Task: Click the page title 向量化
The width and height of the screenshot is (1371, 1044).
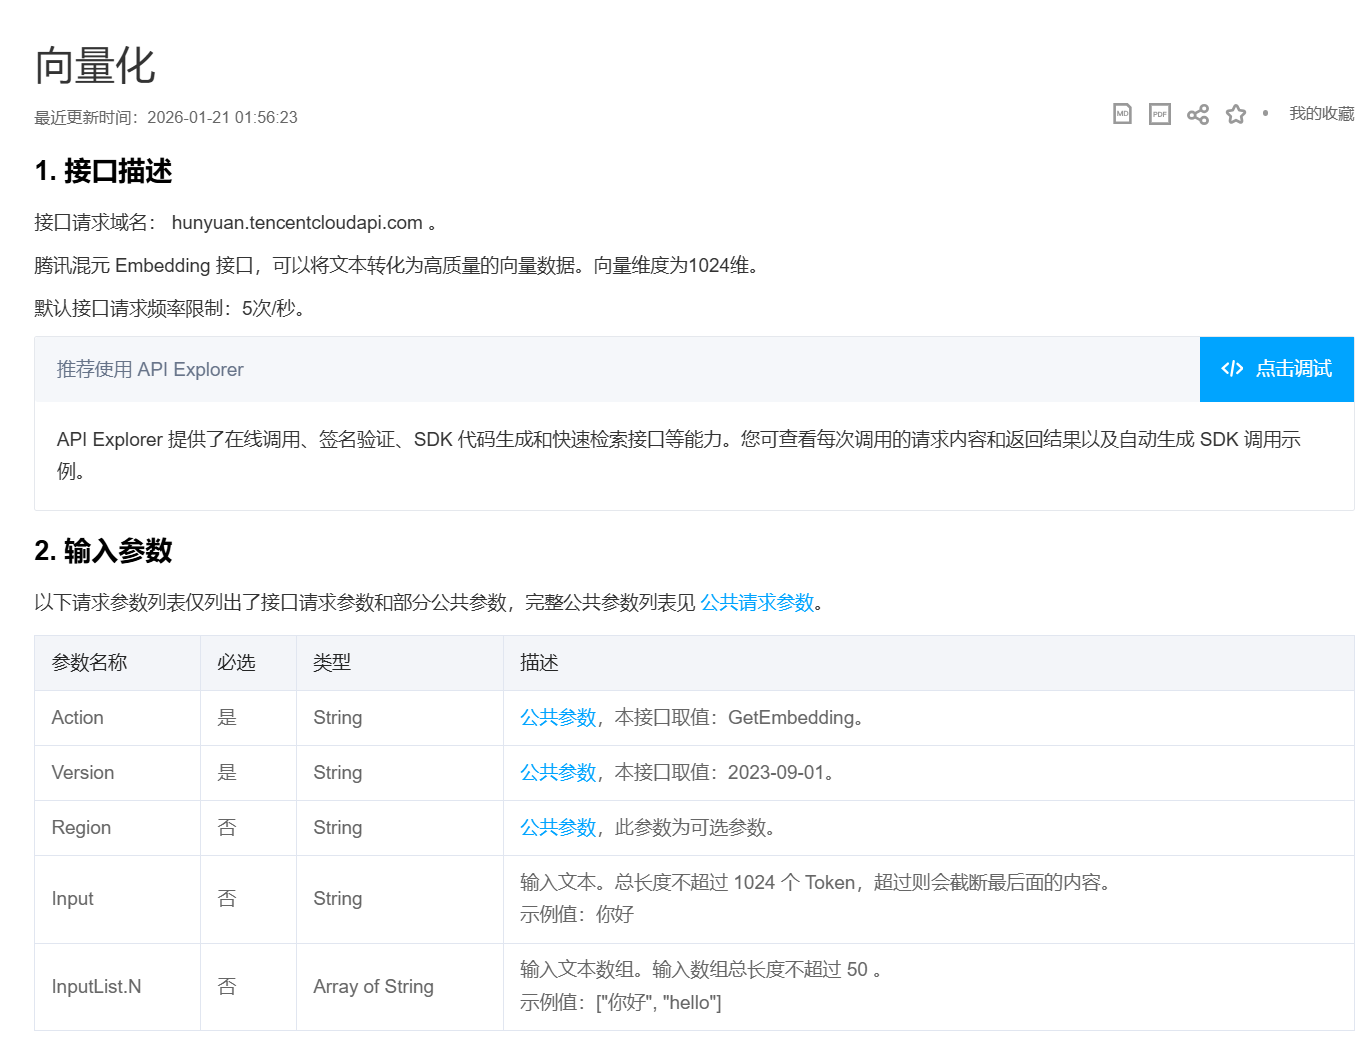Action: click(x=95, y=66)
